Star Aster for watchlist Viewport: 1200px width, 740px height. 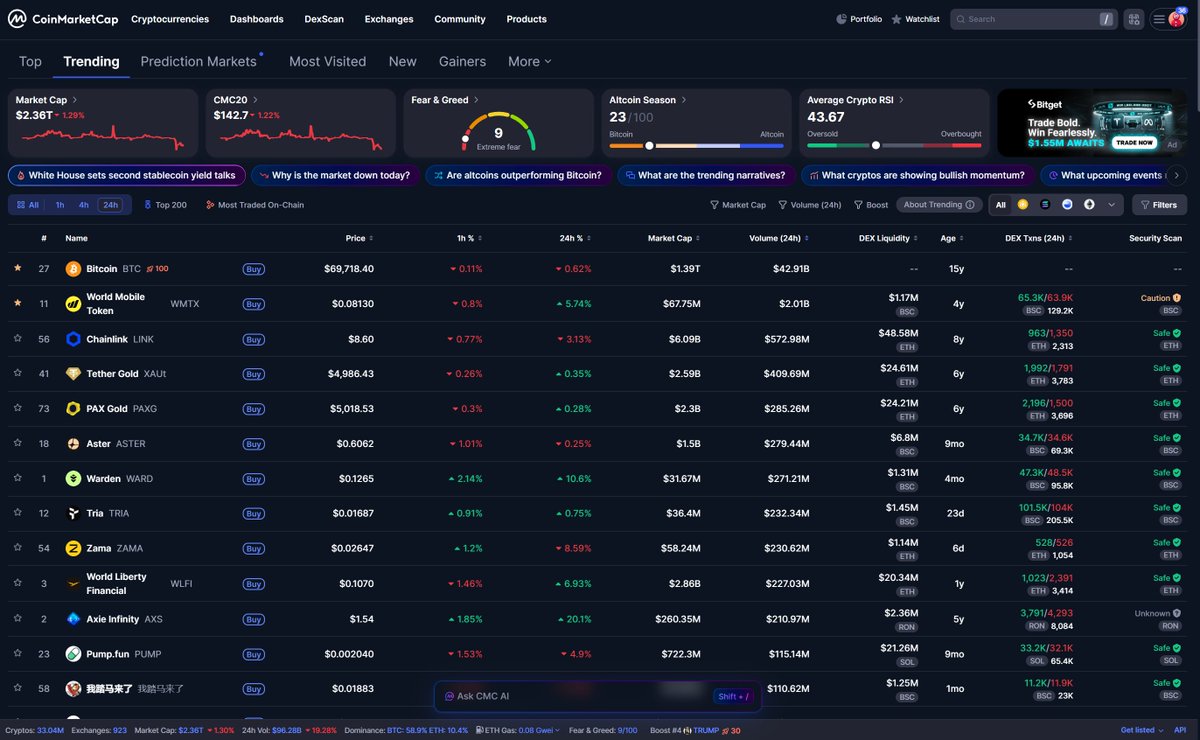pos(18,443)
